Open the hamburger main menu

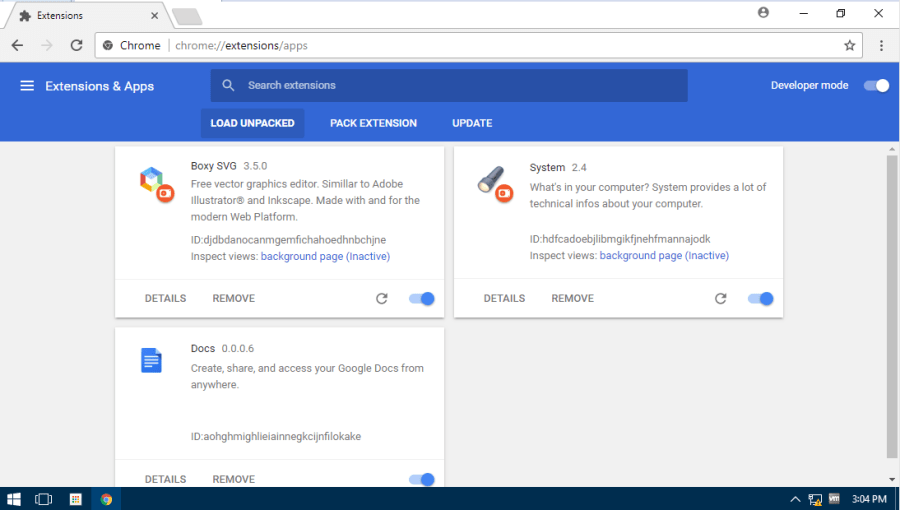[27, 86]
